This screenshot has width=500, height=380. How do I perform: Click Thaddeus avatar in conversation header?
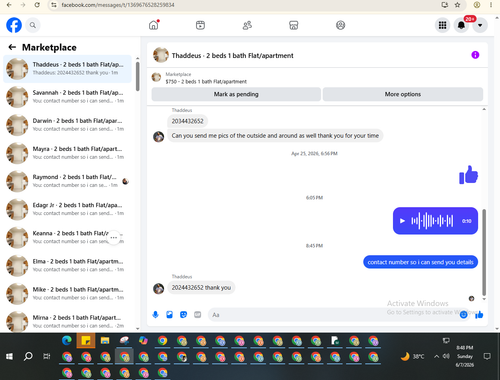pyautogui.click(x=161, y=55)
